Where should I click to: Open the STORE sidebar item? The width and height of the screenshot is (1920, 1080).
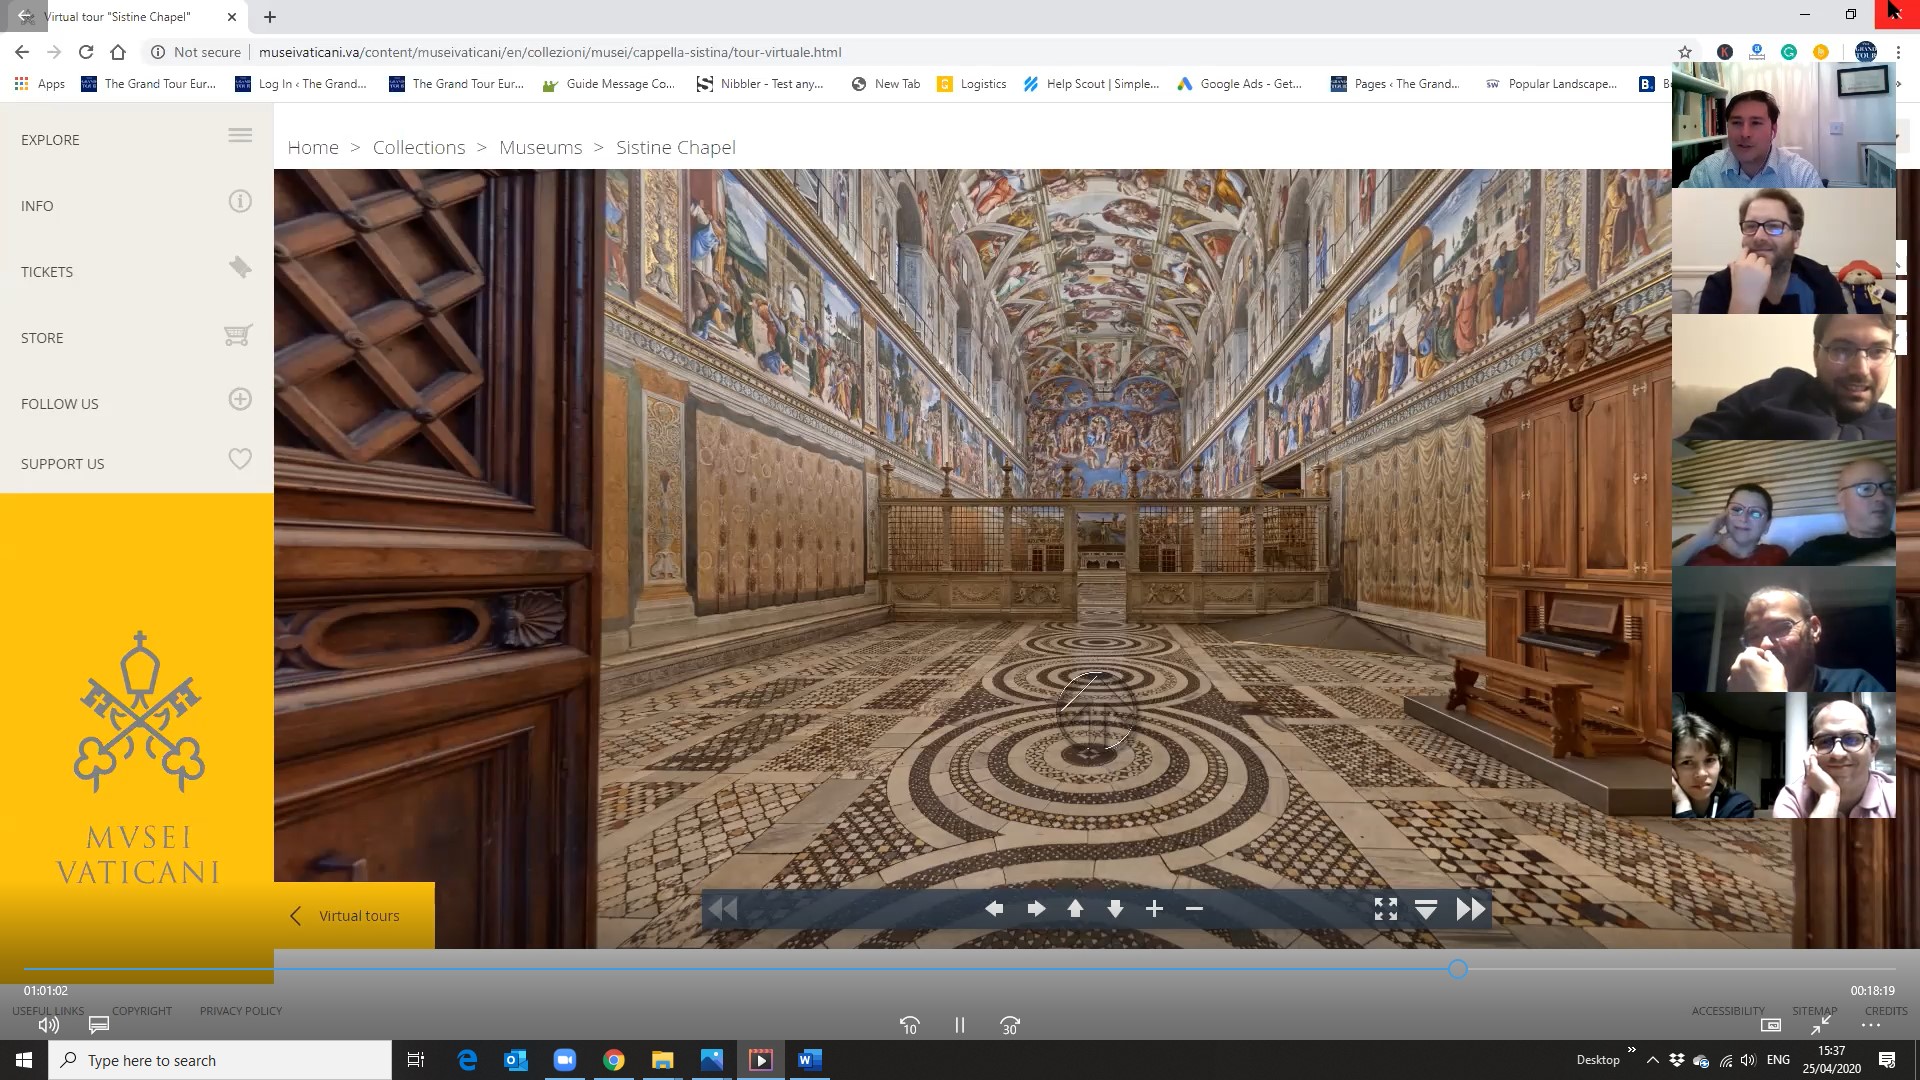[x=42, y=338]
